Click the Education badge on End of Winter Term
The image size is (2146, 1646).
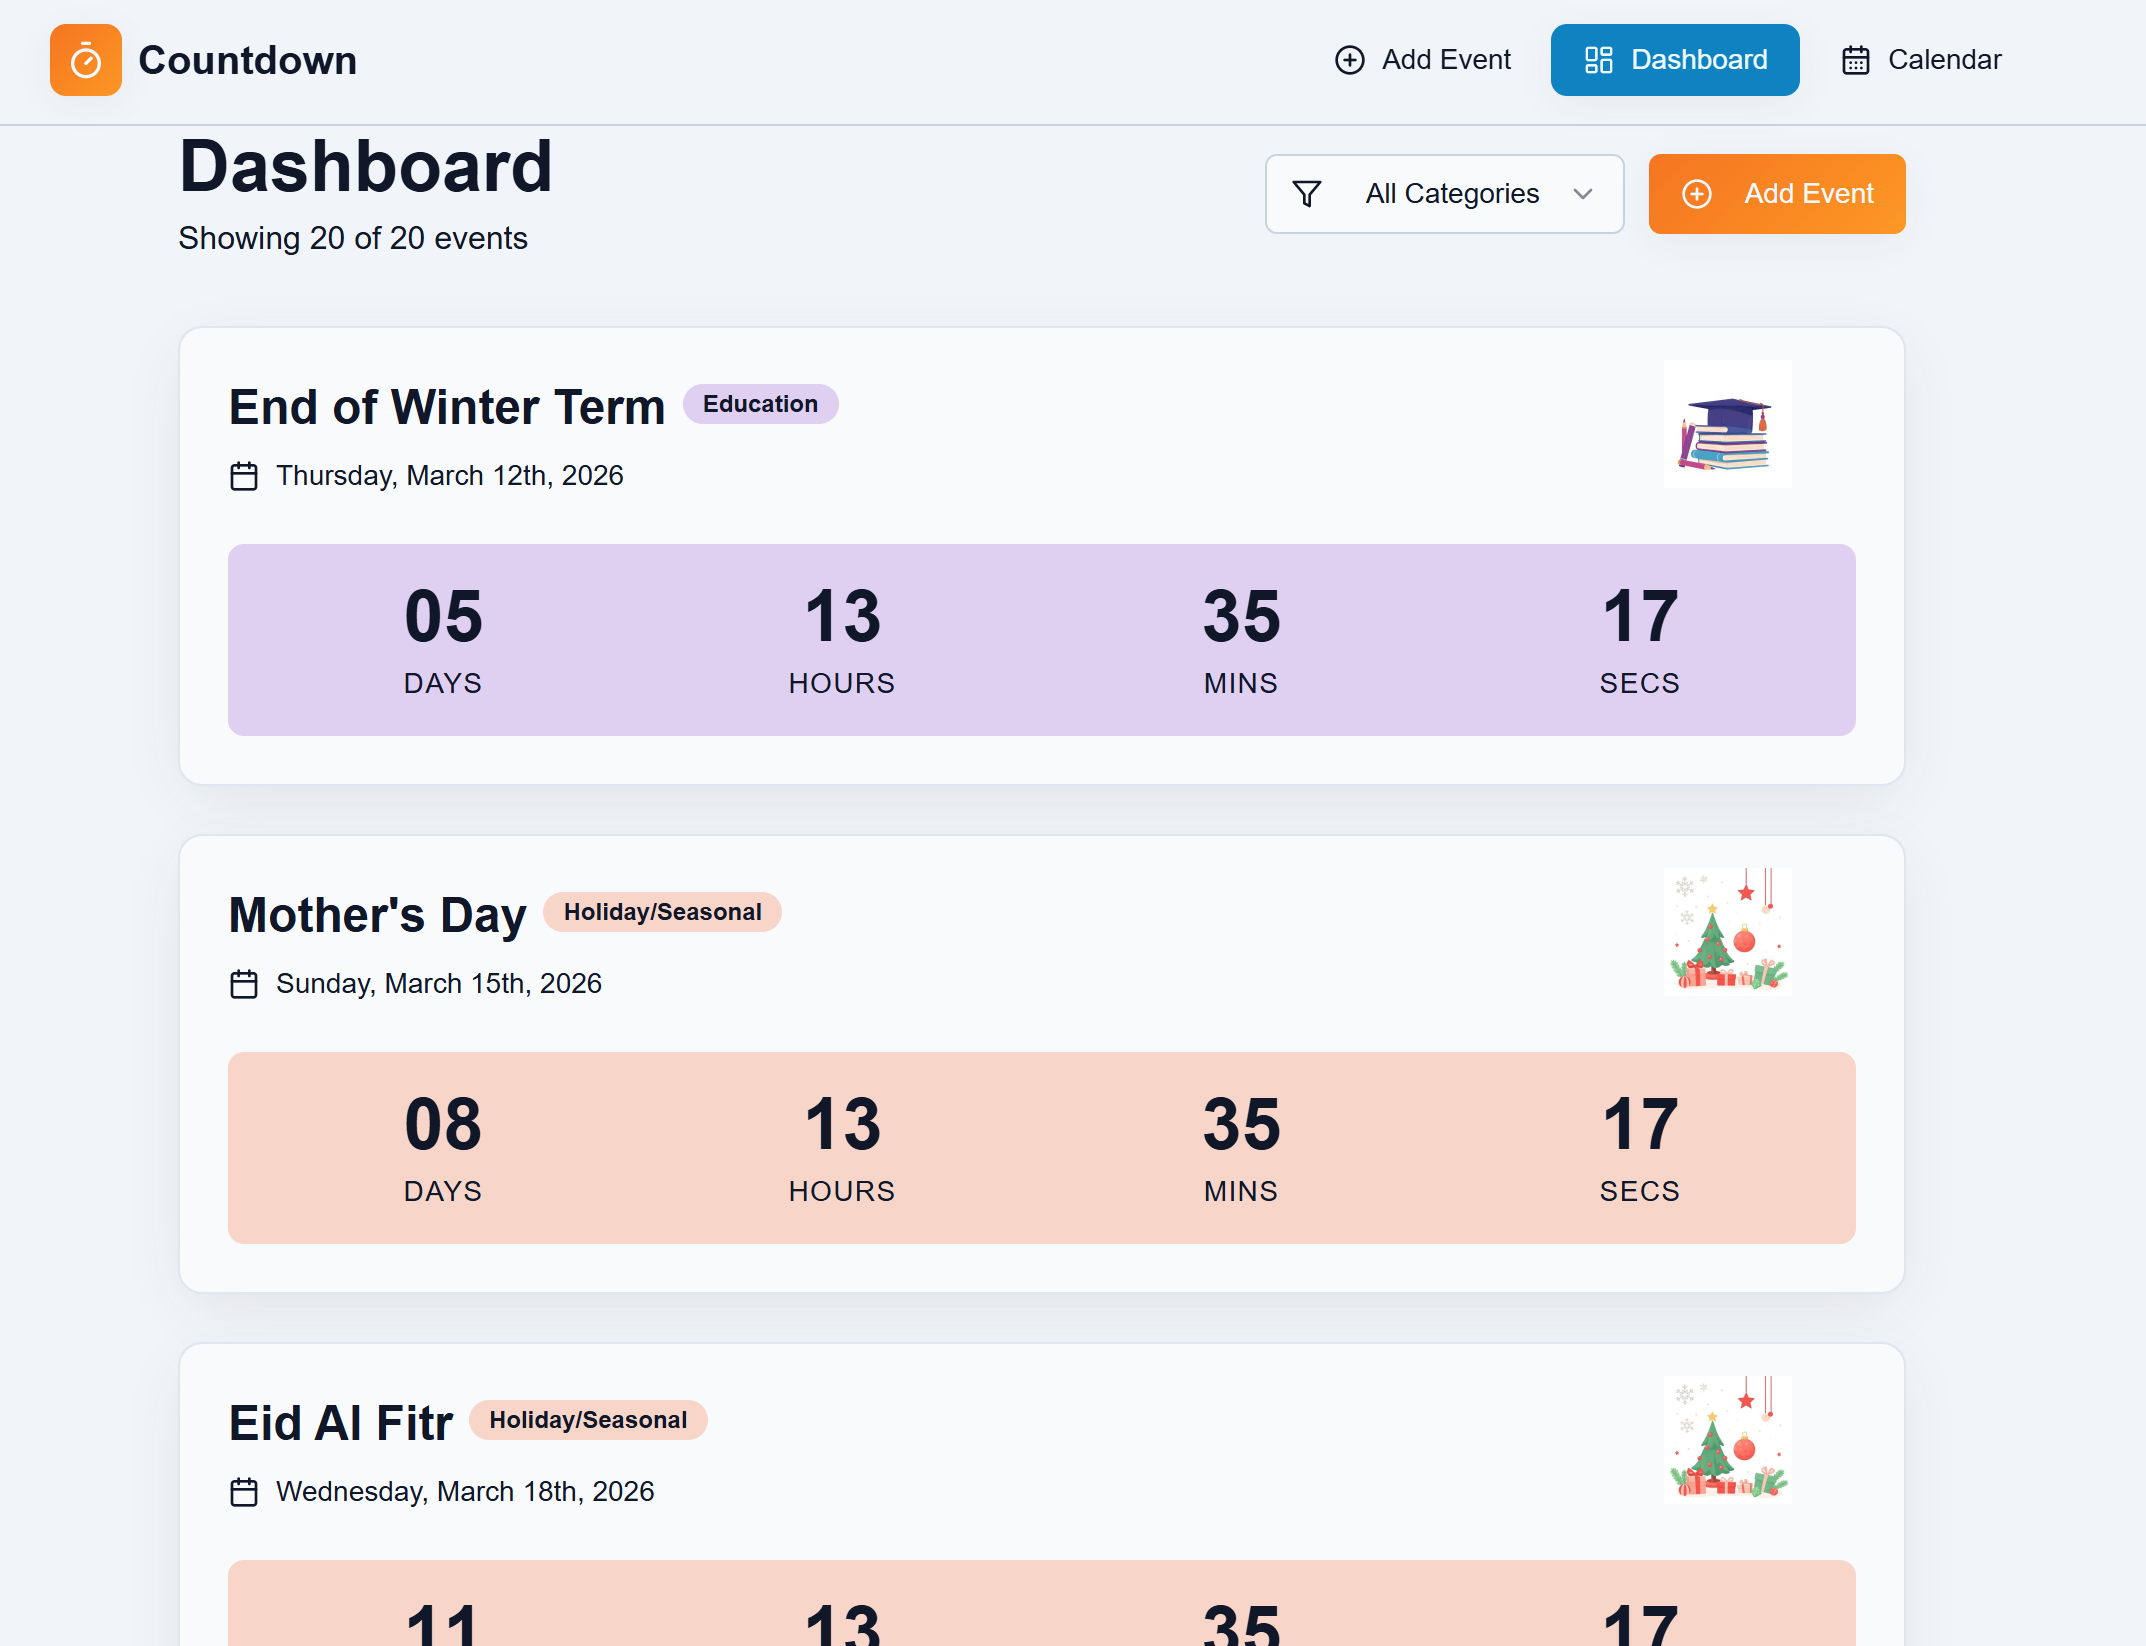click(x=760, y=404)
